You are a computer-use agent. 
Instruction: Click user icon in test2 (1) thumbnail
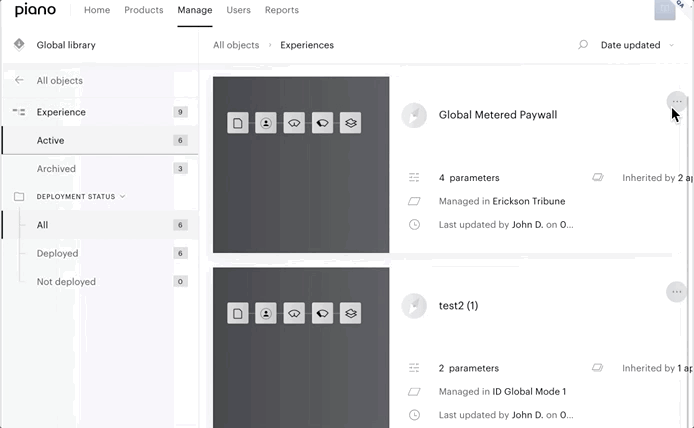pyautogui.click(x=266, y=313)
